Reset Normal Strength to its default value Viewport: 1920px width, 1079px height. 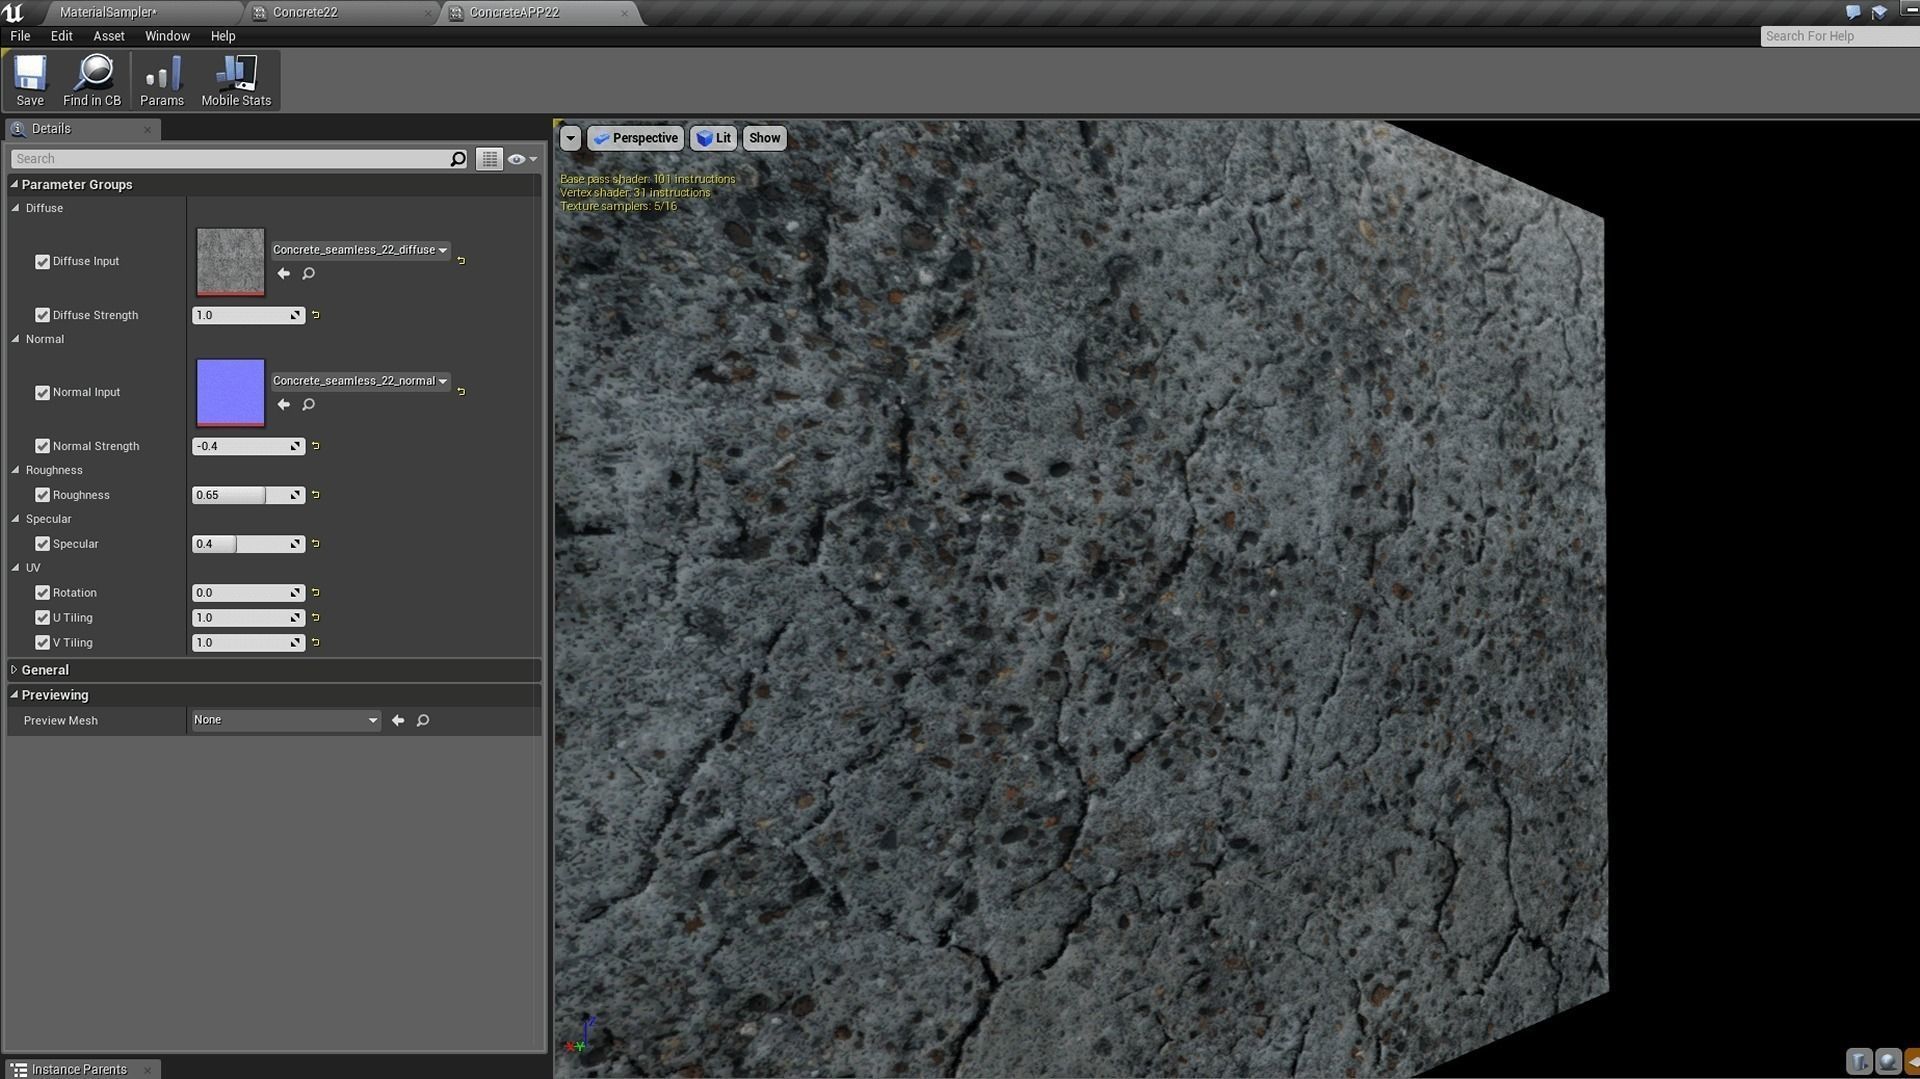[x=315, y=446]
